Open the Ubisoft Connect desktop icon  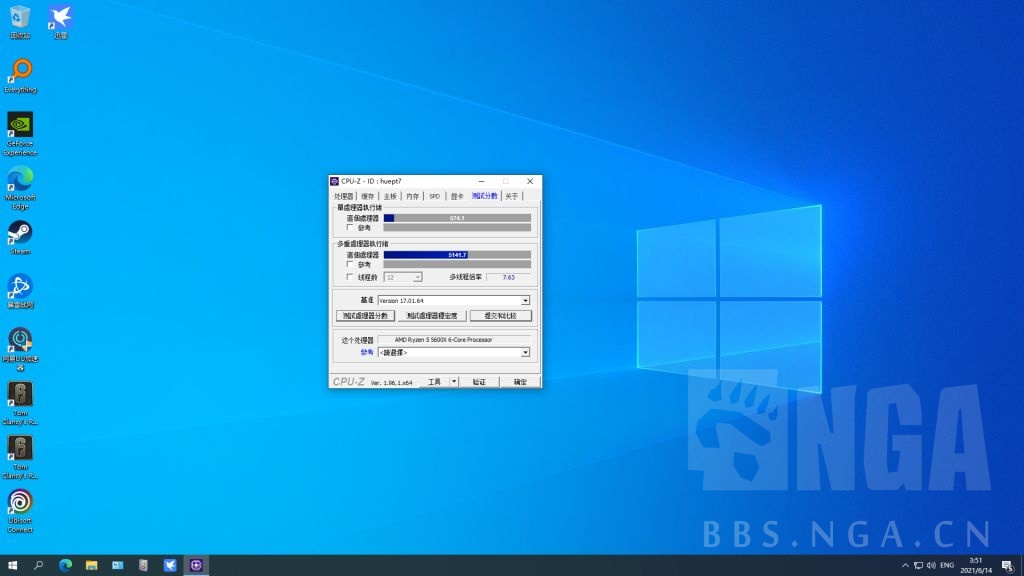(20, 502)
